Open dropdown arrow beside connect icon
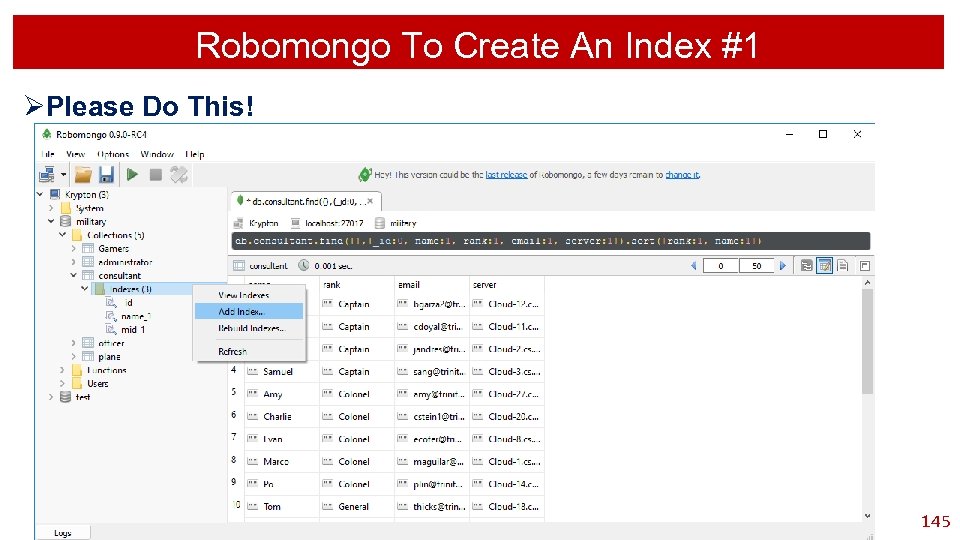The image size is (960, 540). pyautogui.click(x=64, y=175)
